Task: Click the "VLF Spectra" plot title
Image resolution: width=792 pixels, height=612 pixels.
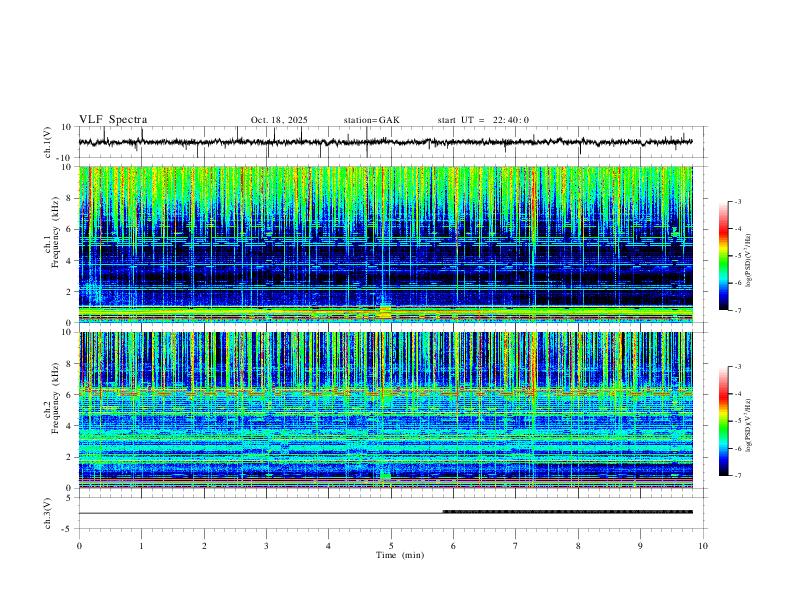Action: click(113, 120)
